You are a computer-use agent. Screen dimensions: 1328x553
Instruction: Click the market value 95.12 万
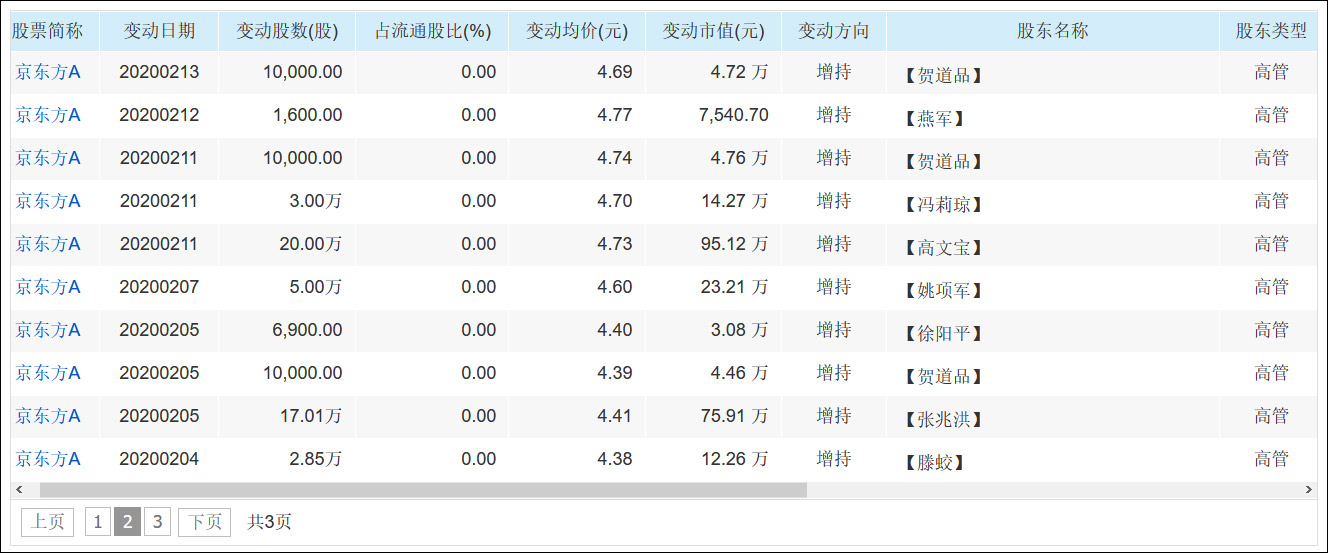(x=734, y=244)
